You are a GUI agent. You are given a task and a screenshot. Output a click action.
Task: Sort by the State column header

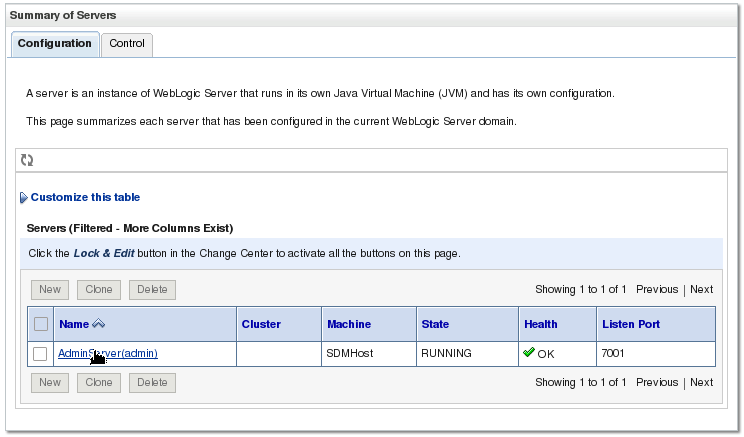[x=435, y=324]
